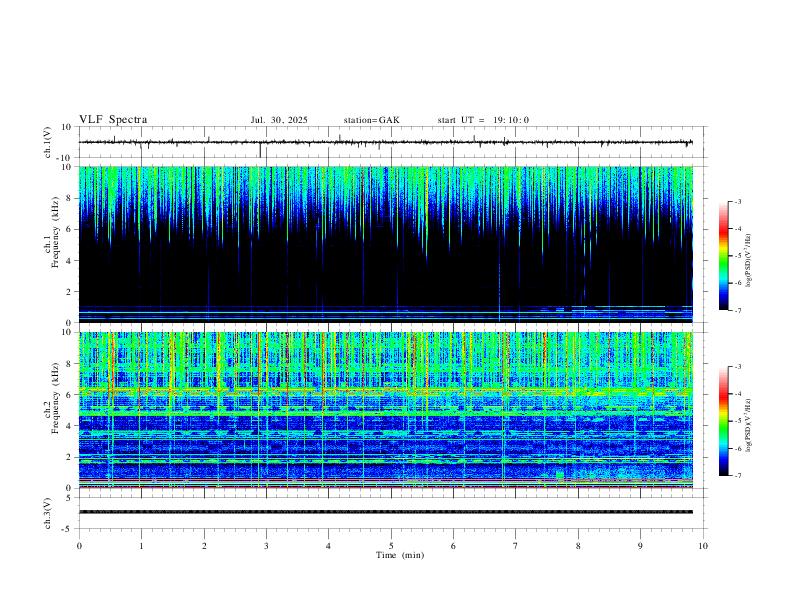Click the "Time (min)" axis title
Screen dimensions: 792x612
[x=400, y=555]
